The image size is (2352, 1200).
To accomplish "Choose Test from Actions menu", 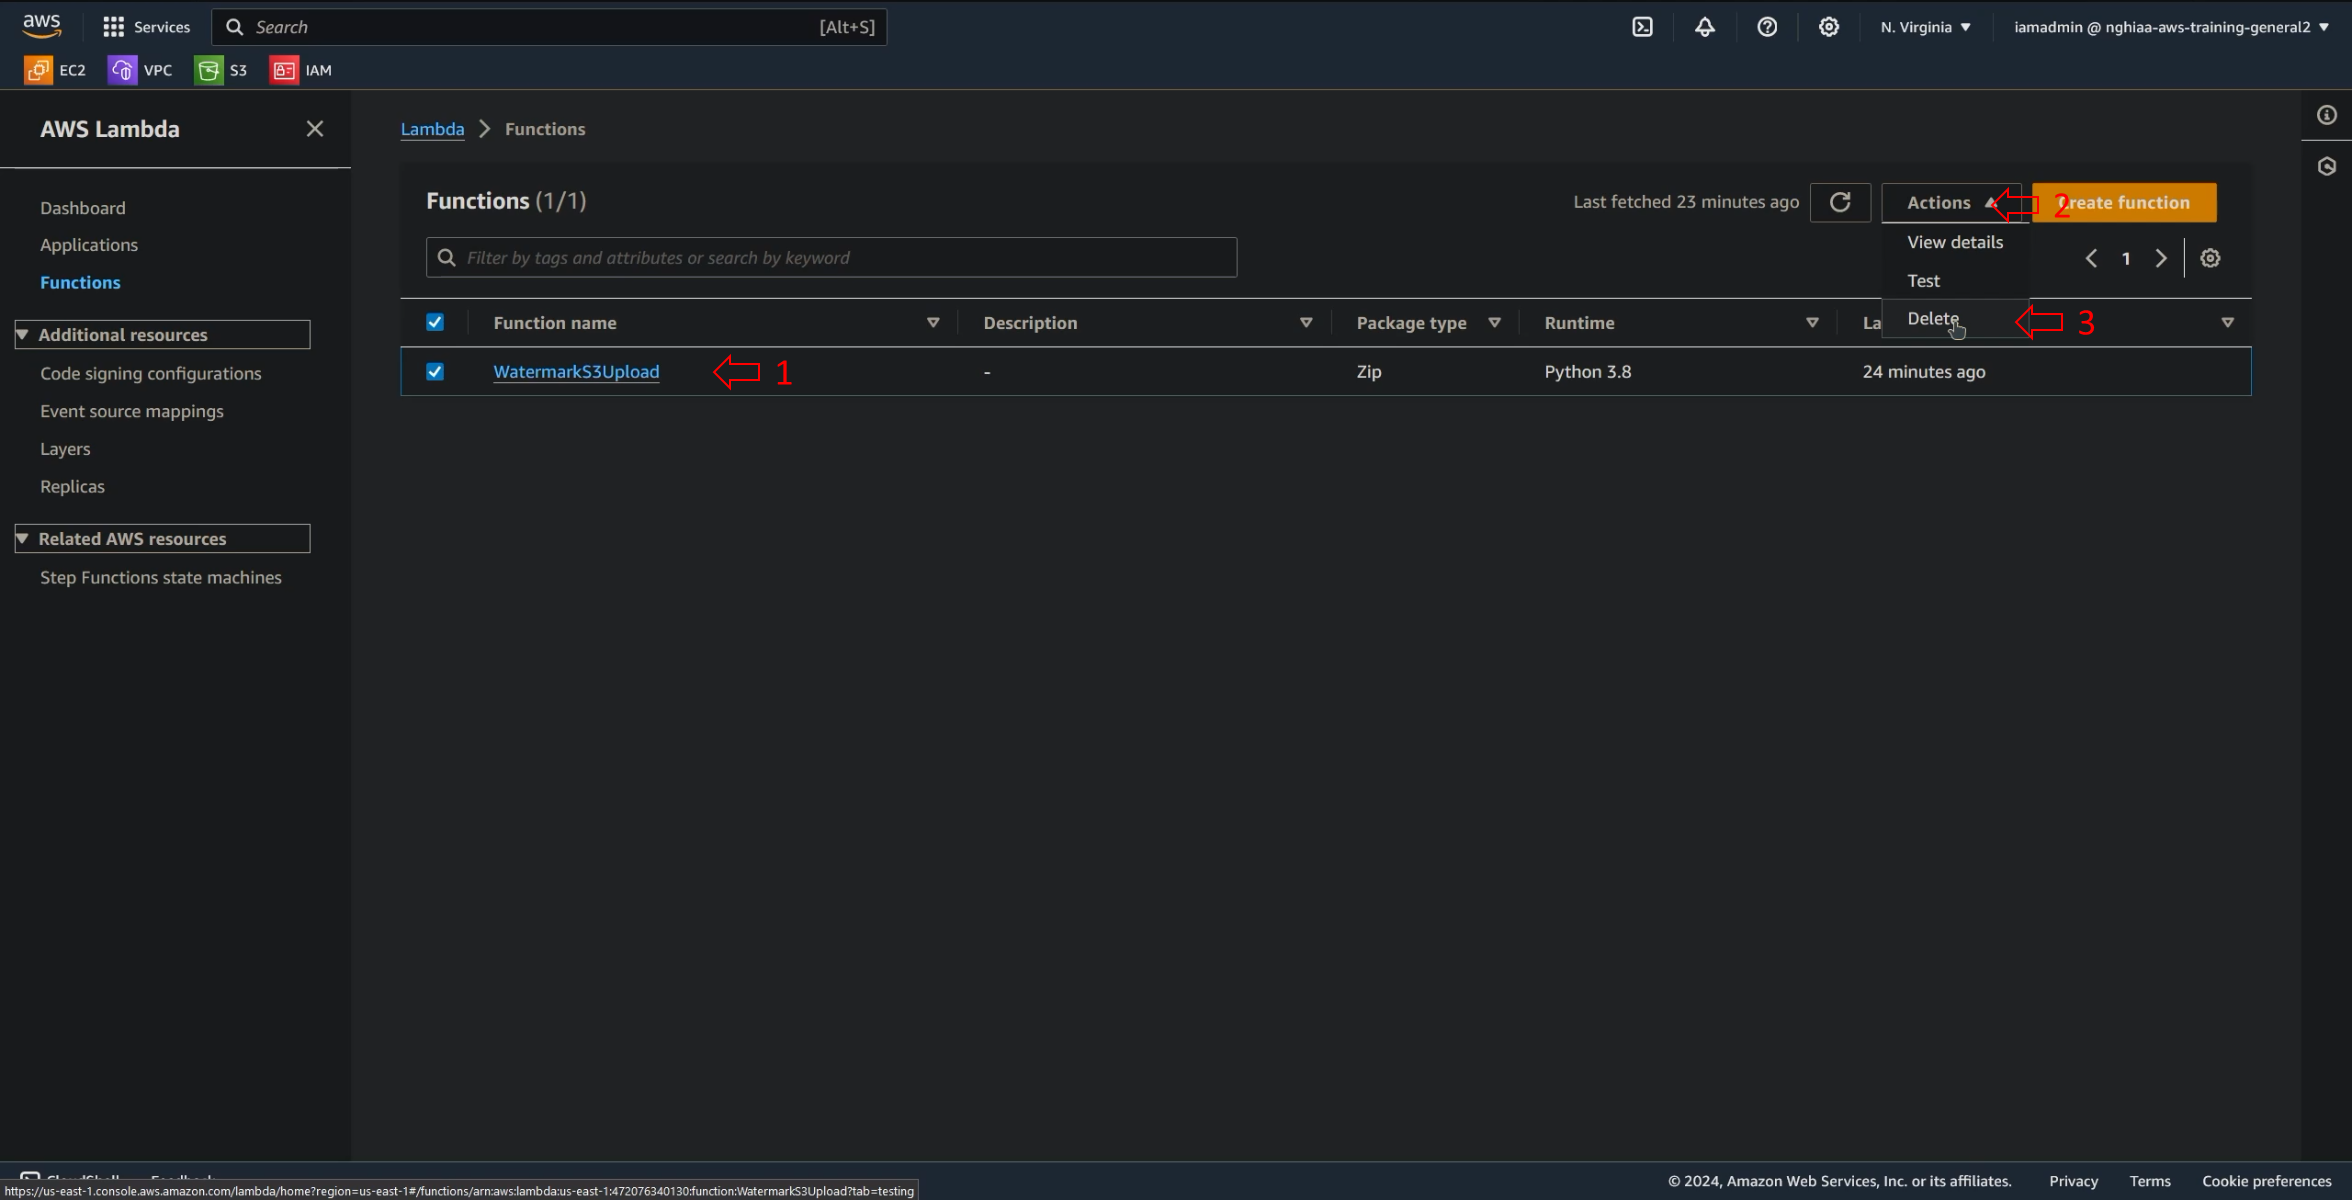I will coord(1955,281).
